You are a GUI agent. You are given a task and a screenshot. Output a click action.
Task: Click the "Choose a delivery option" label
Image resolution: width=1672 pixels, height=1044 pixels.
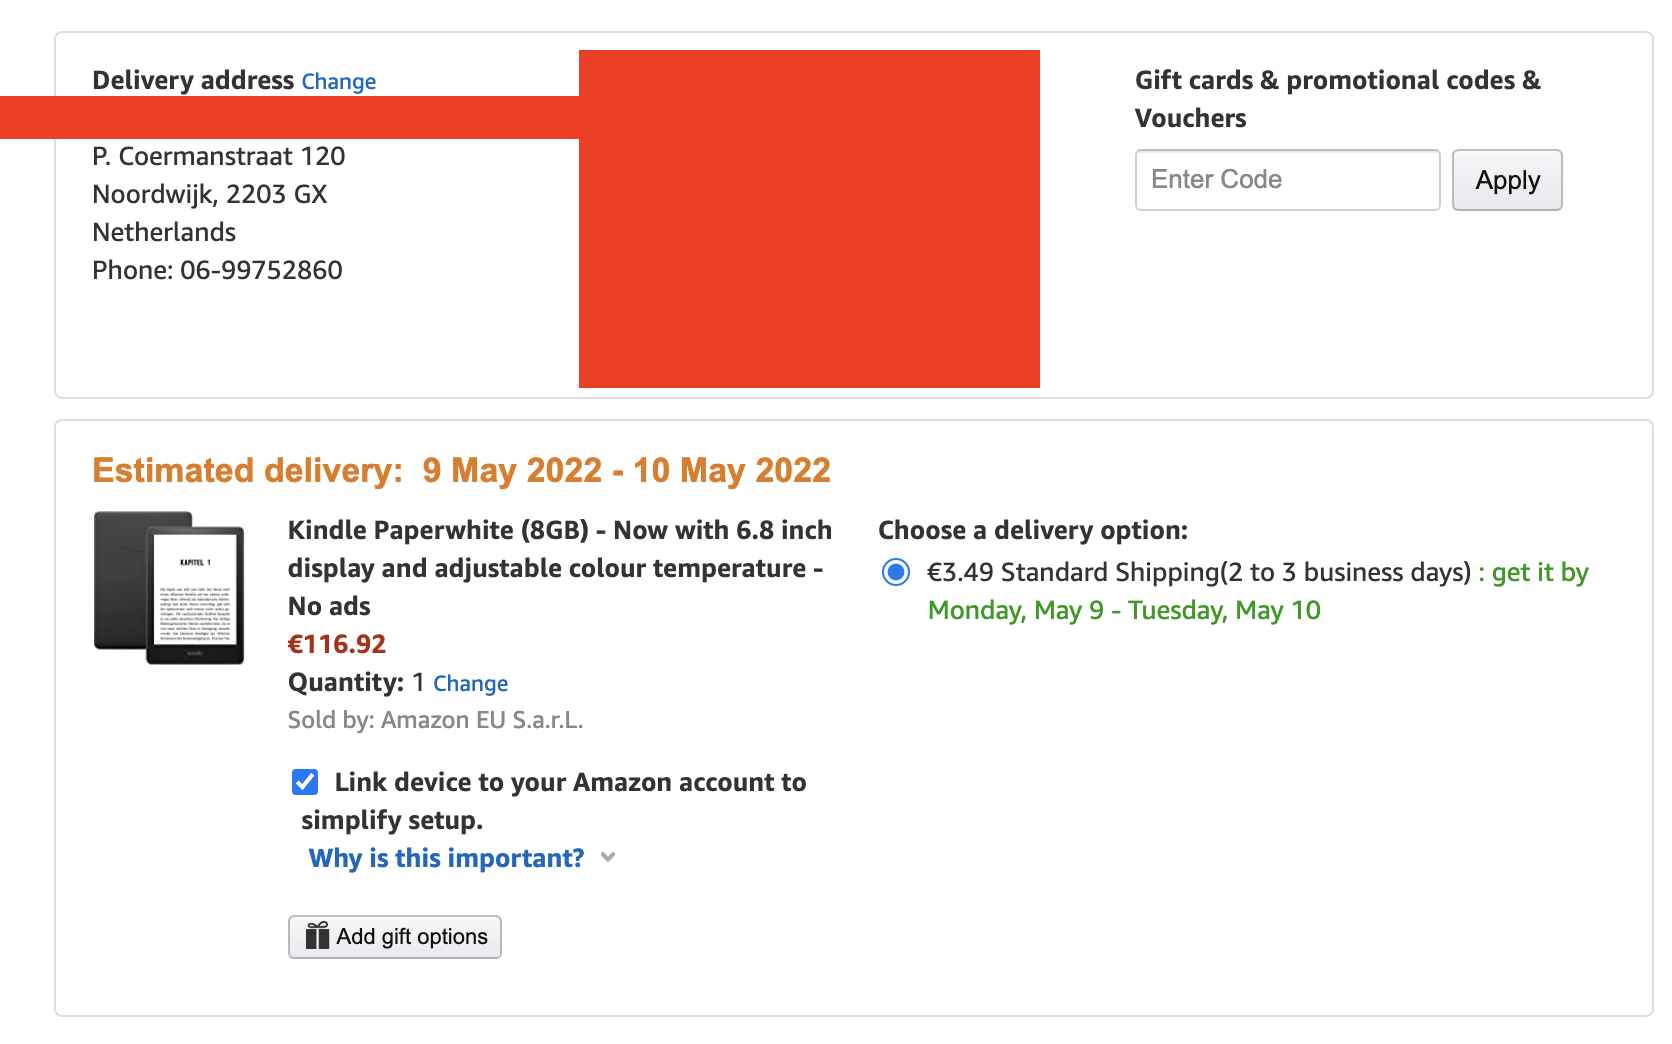[1032, 530]
